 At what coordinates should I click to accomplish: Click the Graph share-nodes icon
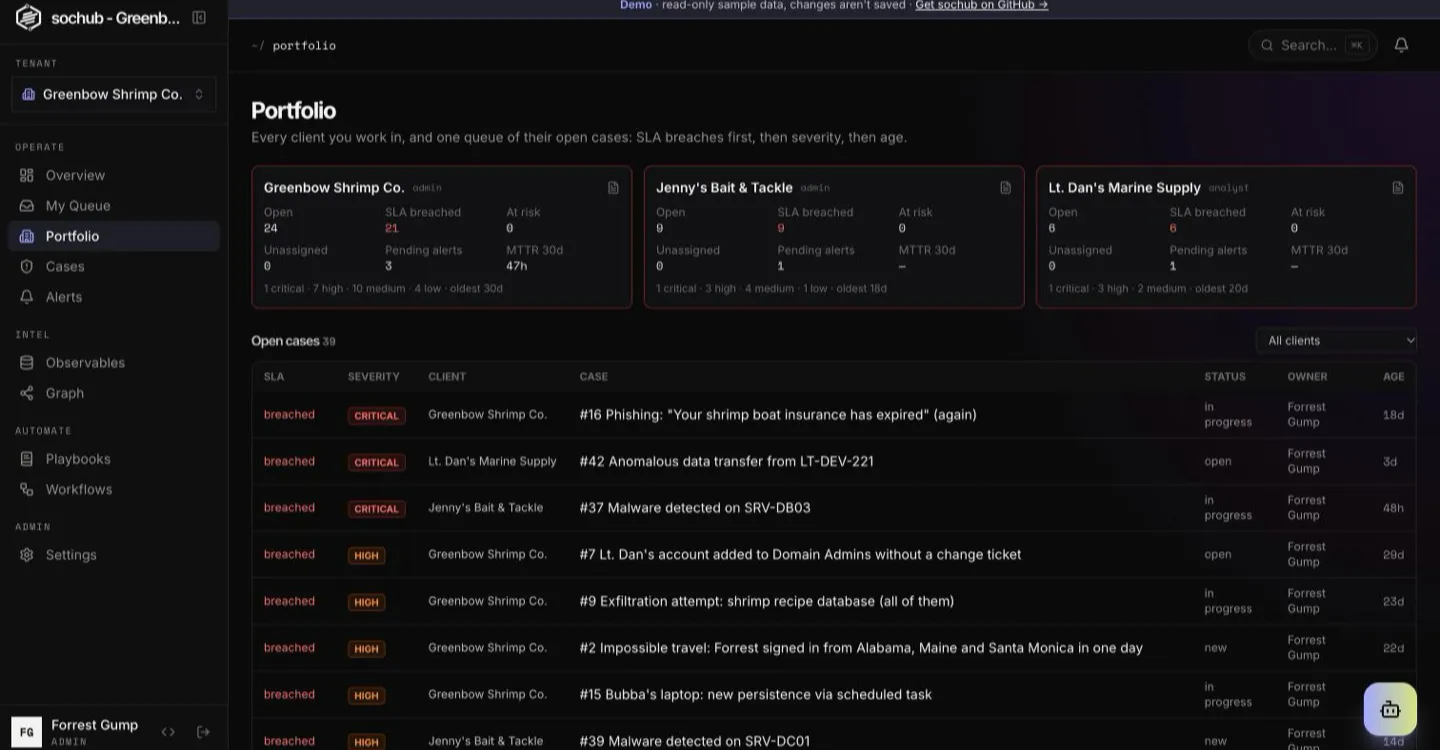coord(27,393)
